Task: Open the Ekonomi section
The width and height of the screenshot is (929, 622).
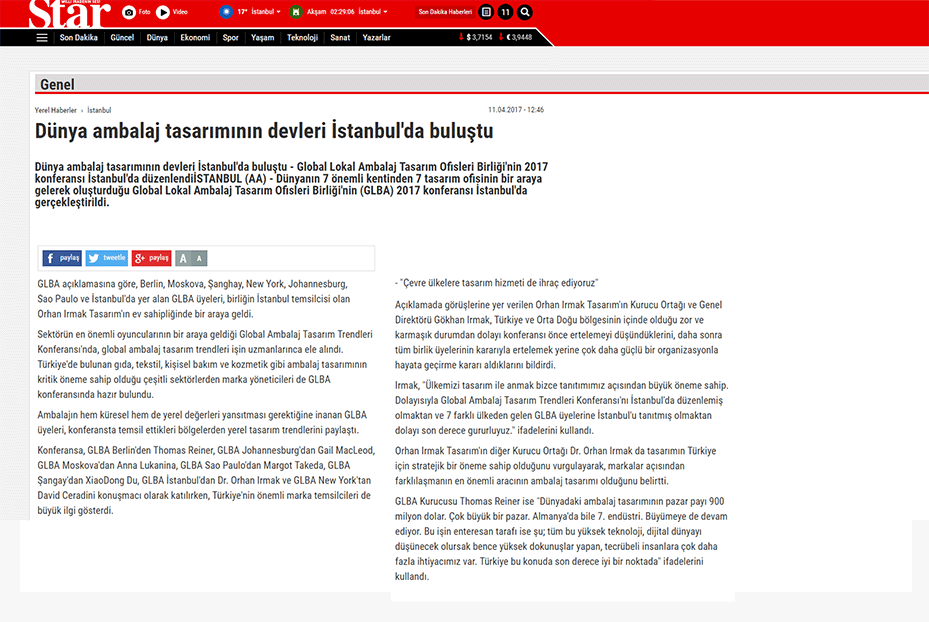Action: 195,37
